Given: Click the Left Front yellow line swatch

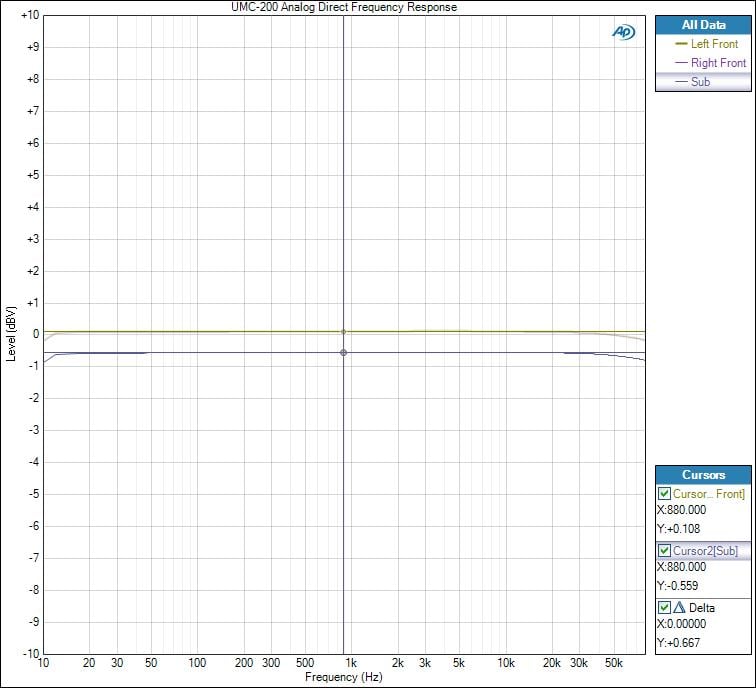Looking at the screenshot, I should pyautogui.click(x=682, y=44).
